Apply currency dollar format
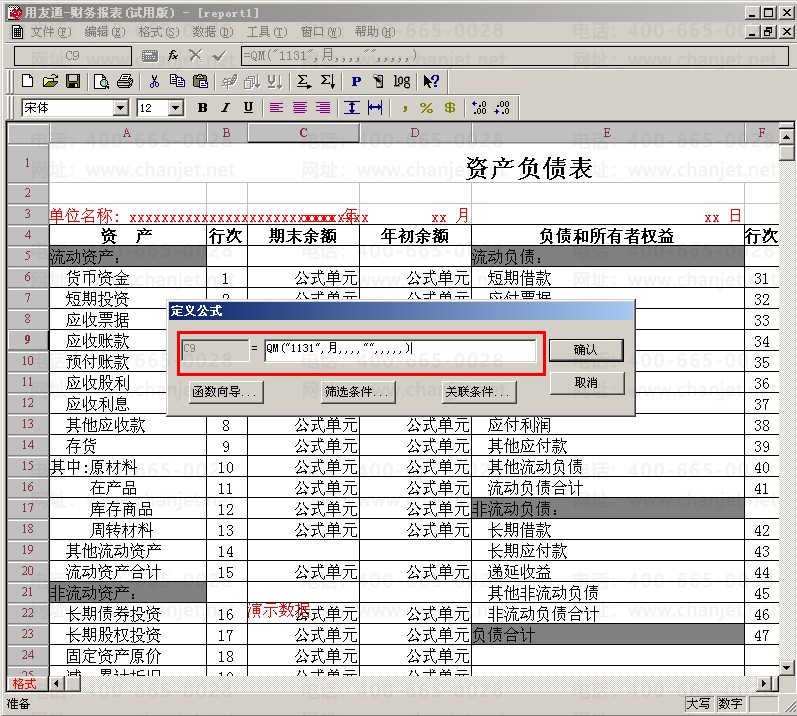 [x=450, y=108]
